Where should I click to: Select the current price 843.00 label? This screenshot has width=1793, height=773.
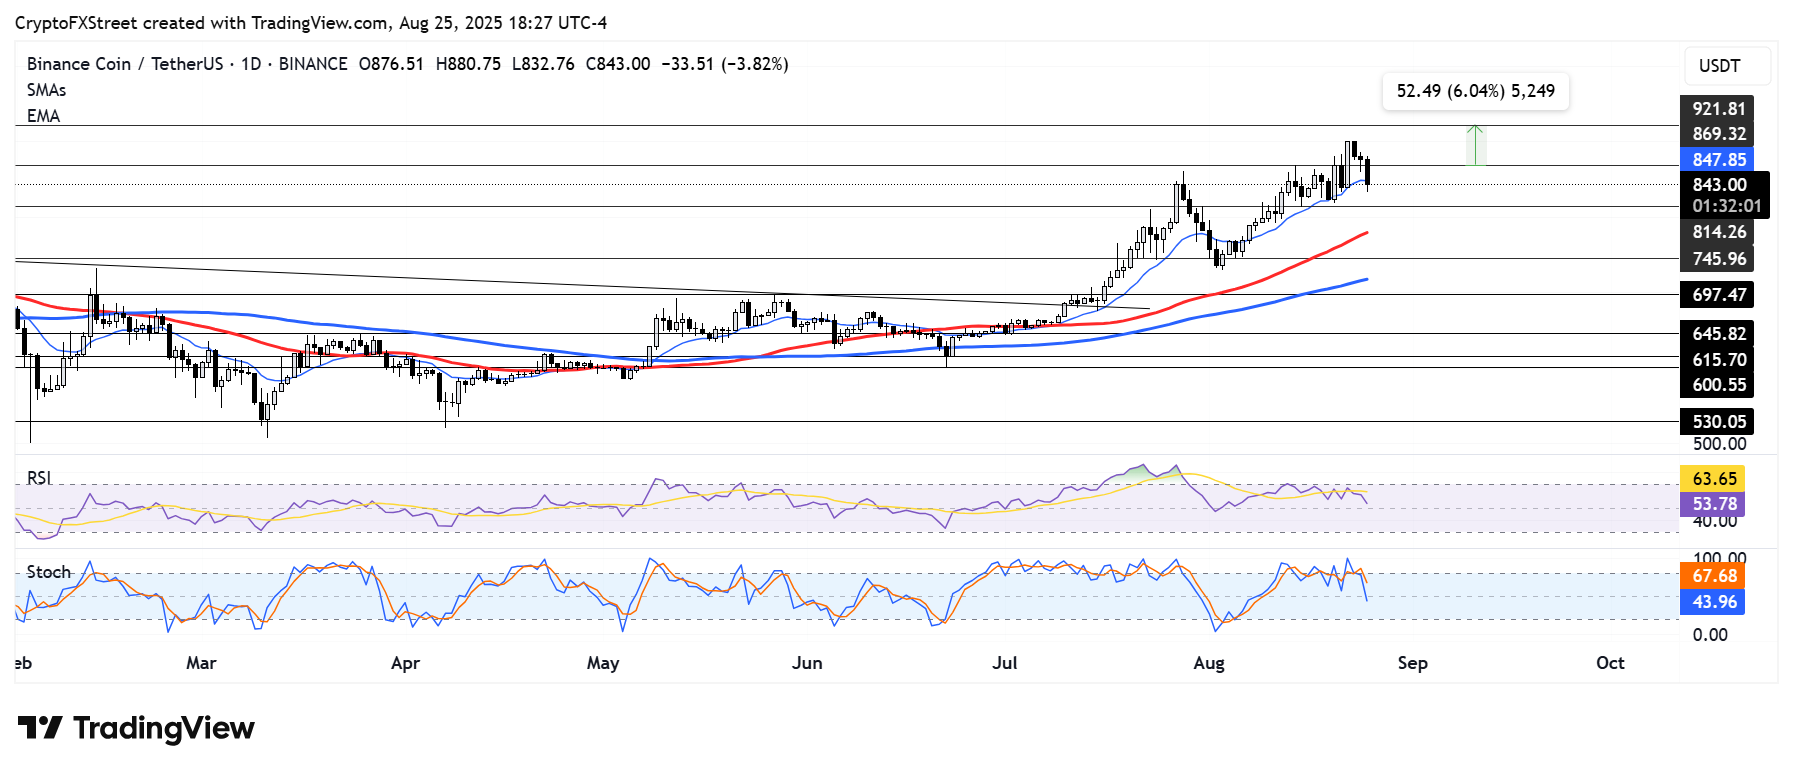[x=1719, y=185]
